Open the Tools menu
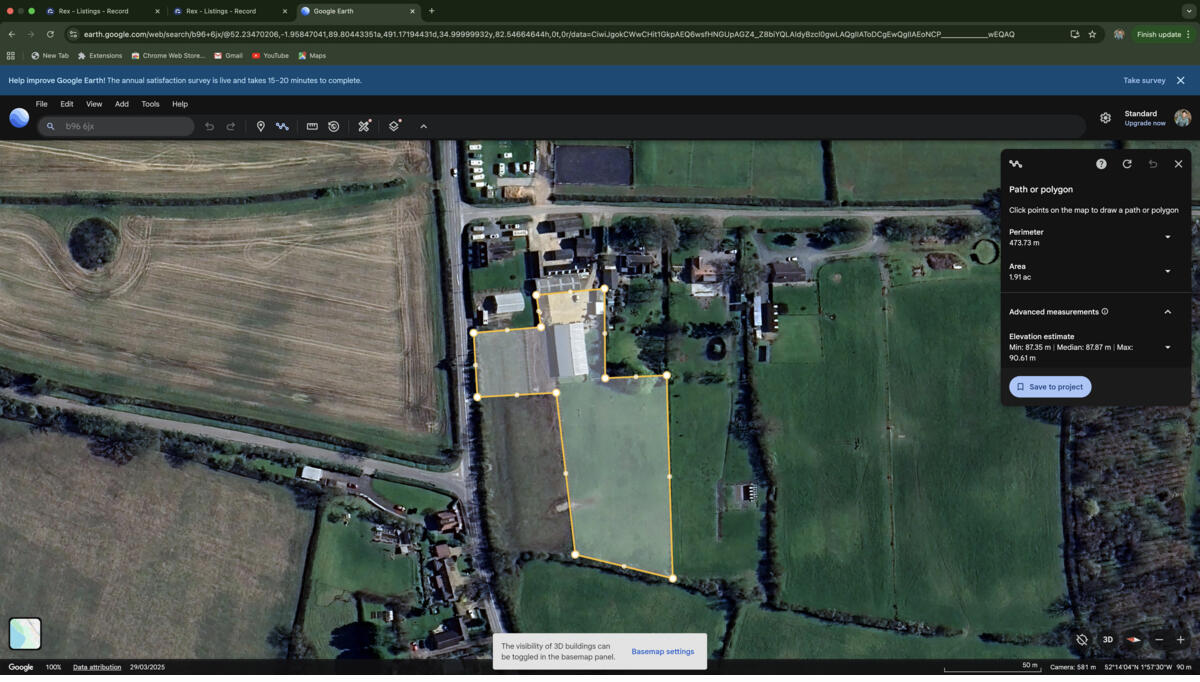The width and height of the screenshot is (1200, 682). click(150, 104)
